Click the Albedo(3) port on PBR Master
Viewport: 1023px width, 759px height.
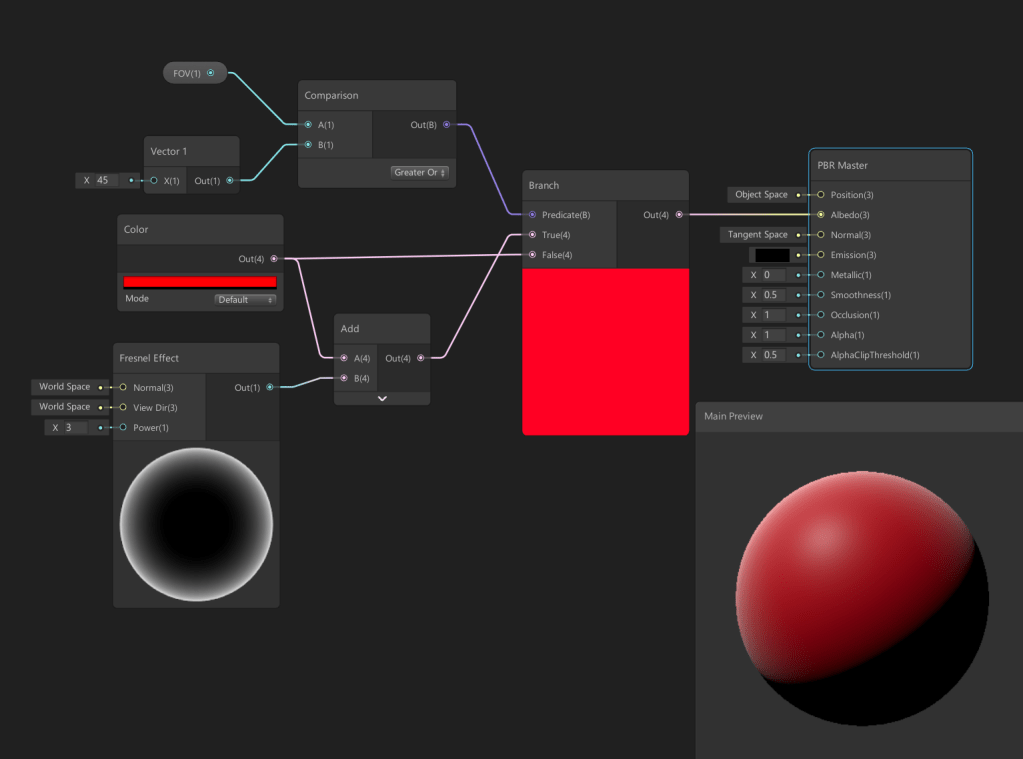tap(821, 215)
